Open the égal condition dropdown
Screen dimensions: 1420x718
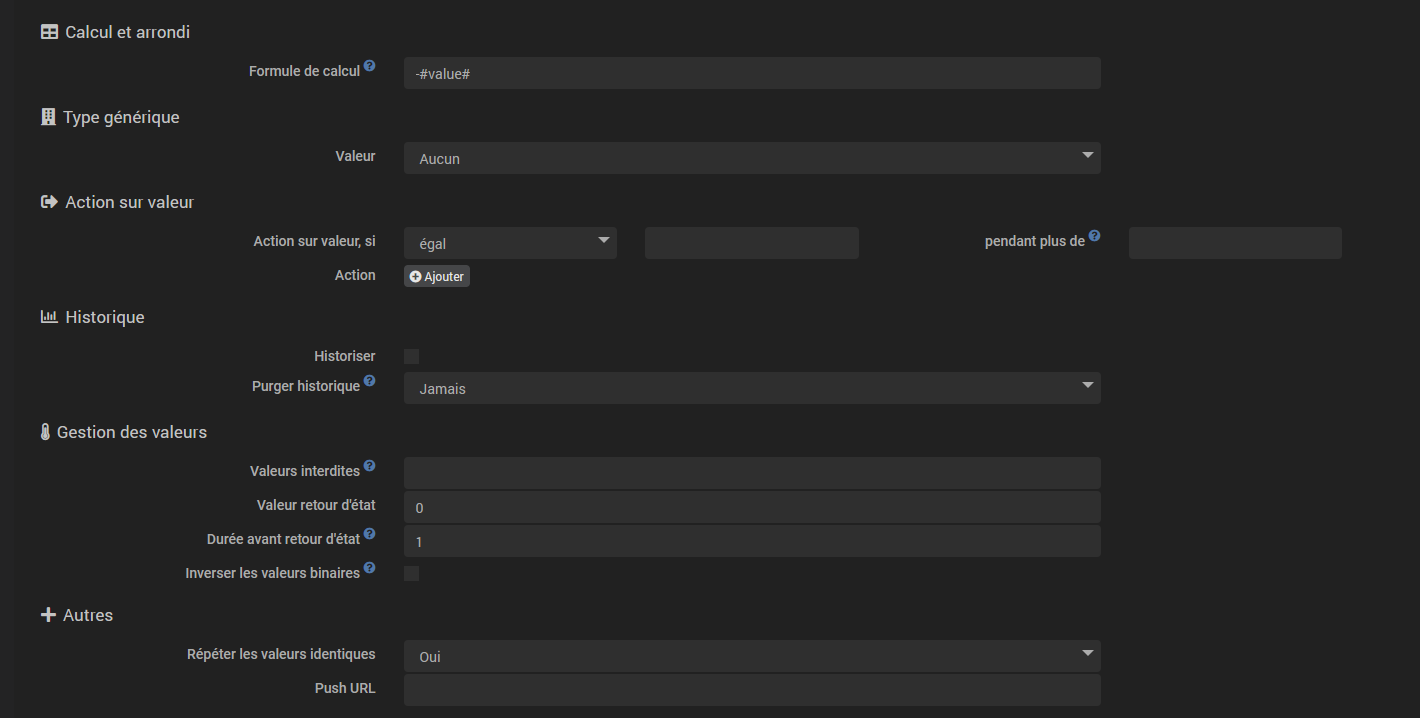[x=510, y=243]
